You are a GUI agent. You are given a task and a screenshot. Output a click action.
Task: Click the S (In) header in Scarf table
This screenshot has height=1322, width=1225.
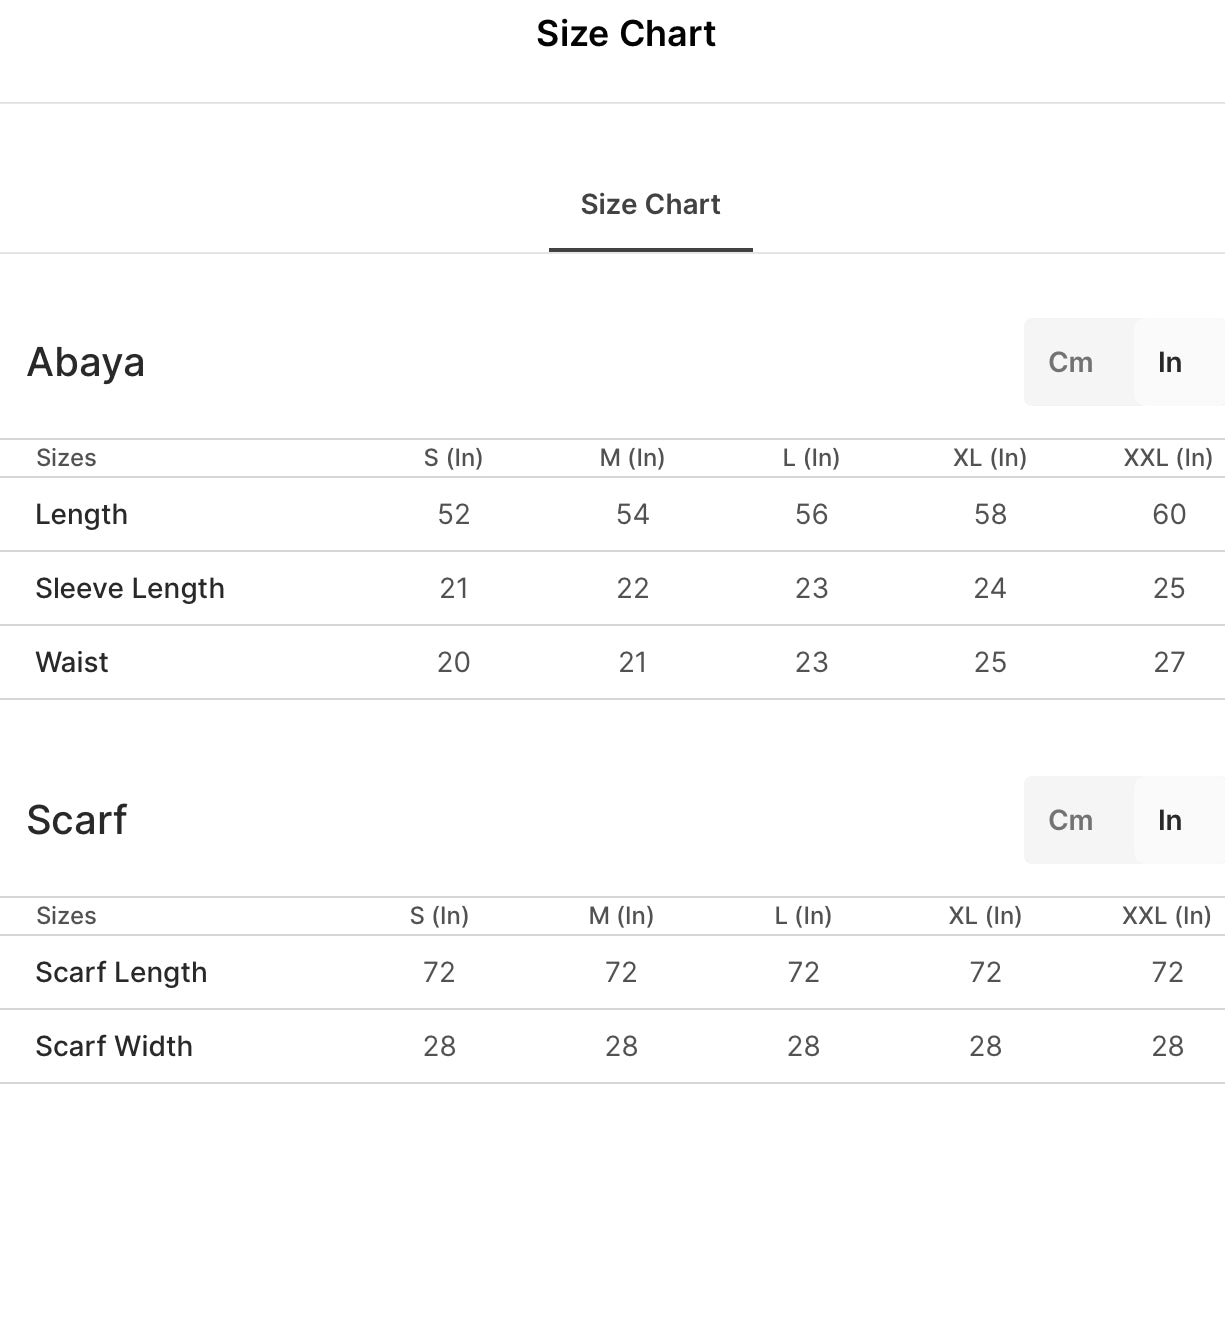click(x=439, y=916)
